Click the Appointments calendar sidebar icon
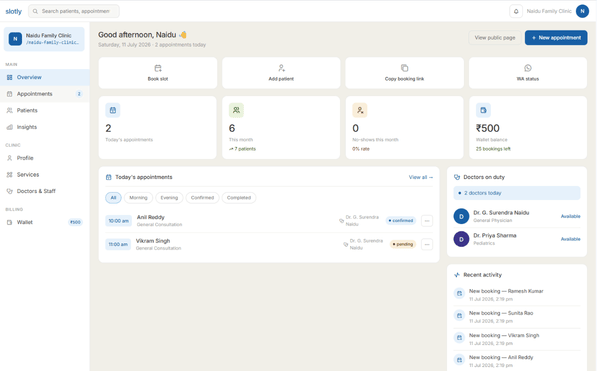Viewport: 597px width, 371px height. point(10,94)
